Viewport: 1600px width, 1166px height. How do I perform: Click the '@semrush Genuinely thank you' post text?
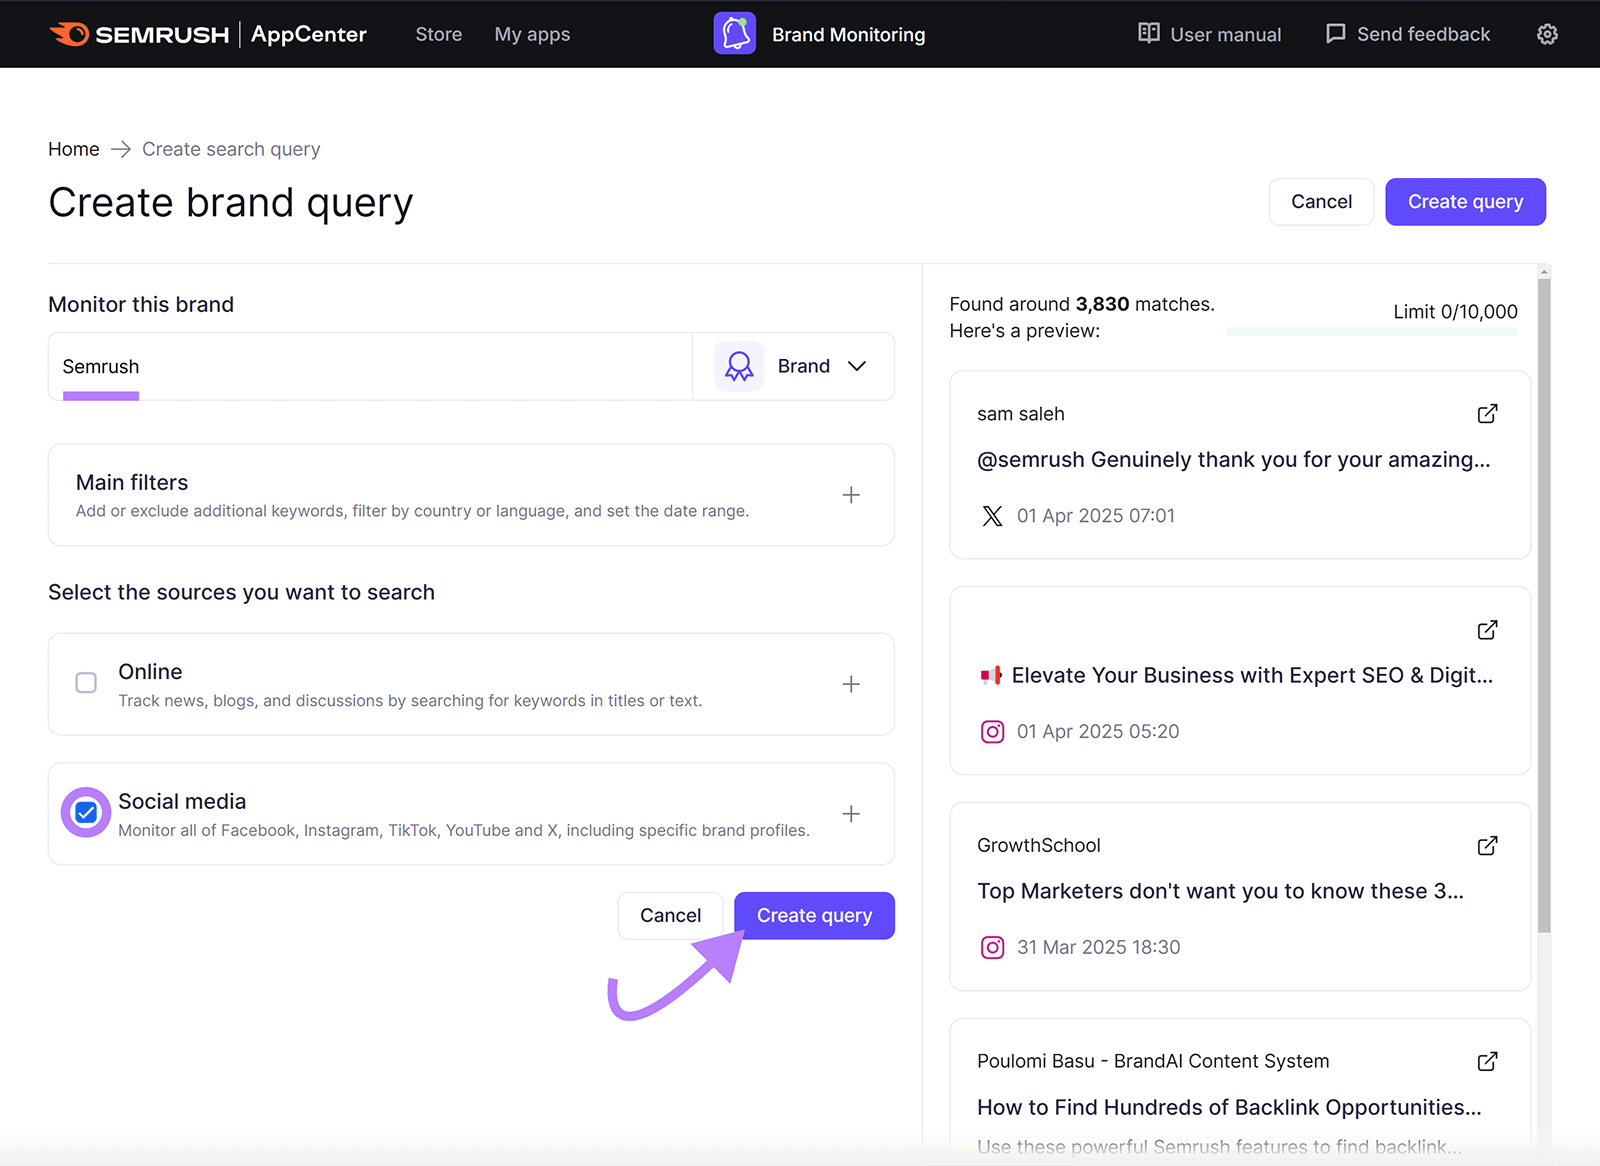point(1233,460)
